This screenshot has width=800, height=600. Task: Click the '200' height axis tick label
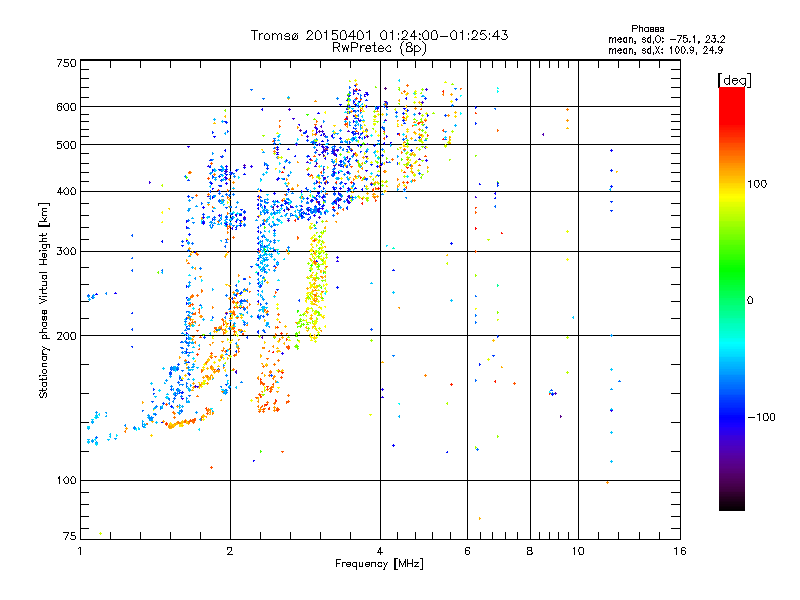66,336
